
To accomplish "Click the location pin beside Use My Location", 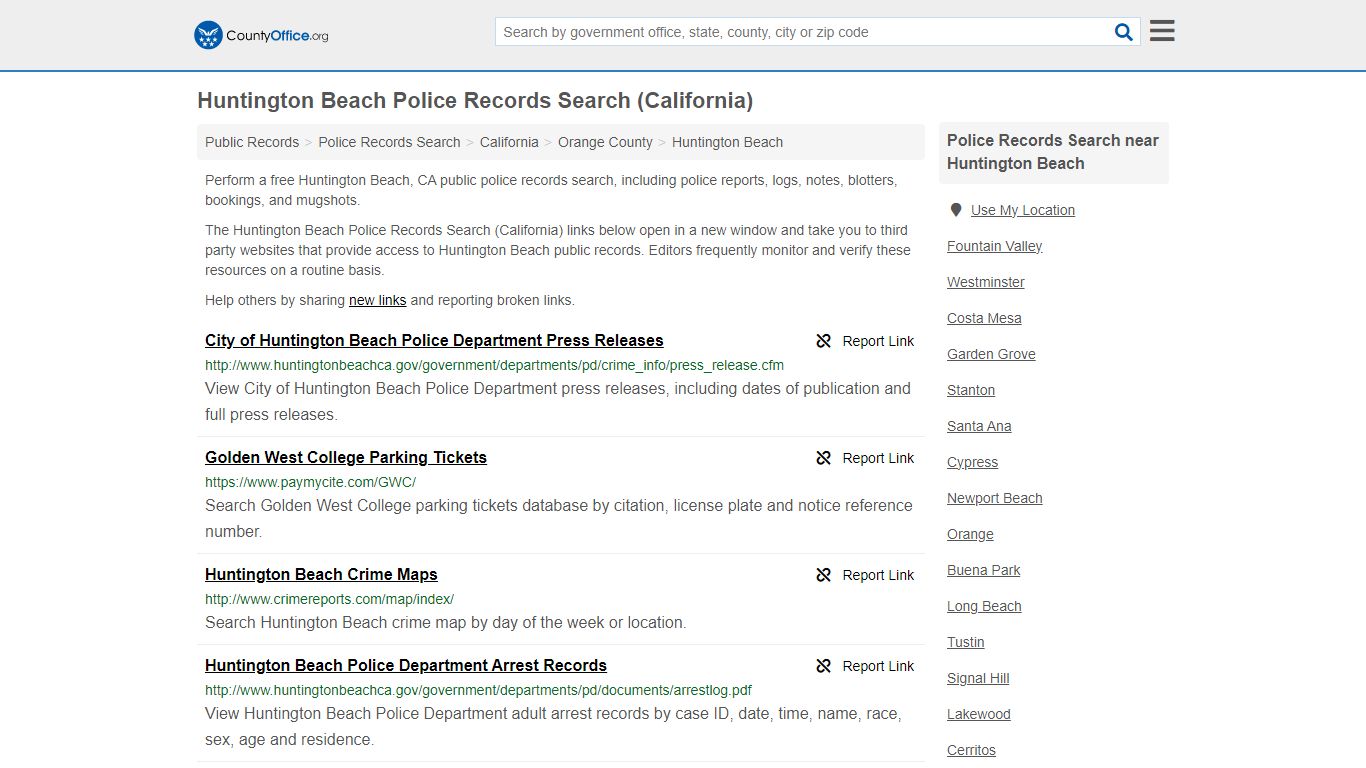I will point(955,209).
